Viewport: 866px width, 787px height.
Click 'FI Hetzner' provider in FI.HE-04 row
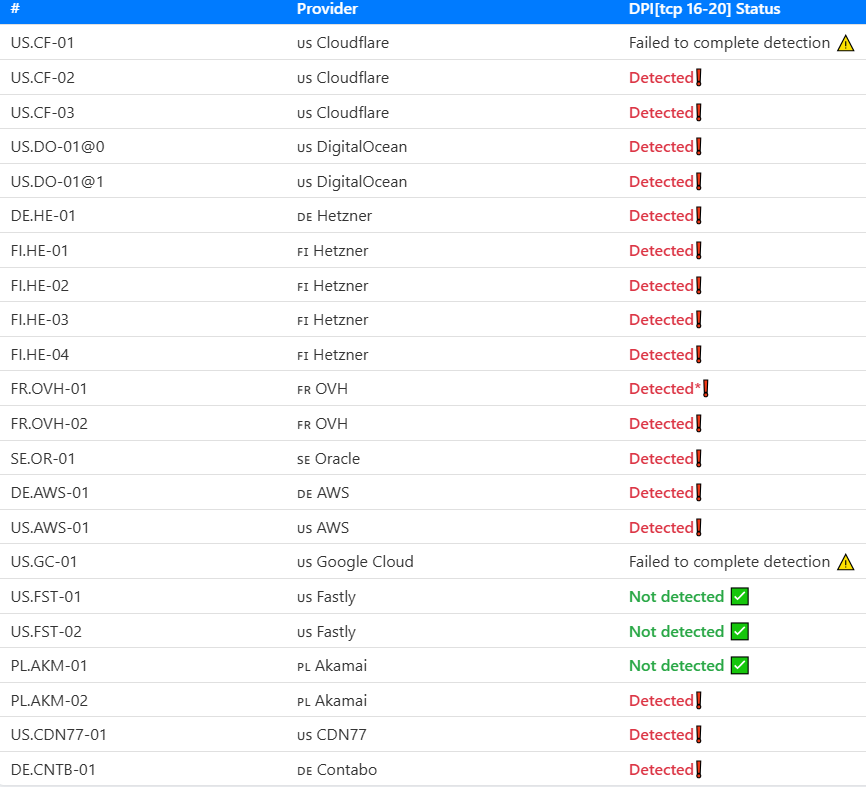coord(332,355)
